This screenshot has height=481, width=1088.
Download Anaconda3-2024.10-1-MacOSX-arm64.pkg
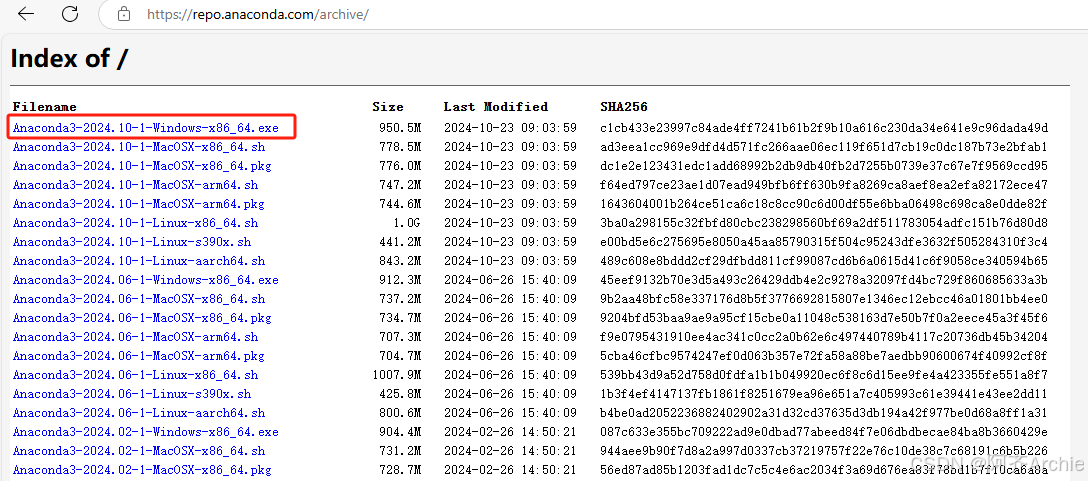pos(139,204)
